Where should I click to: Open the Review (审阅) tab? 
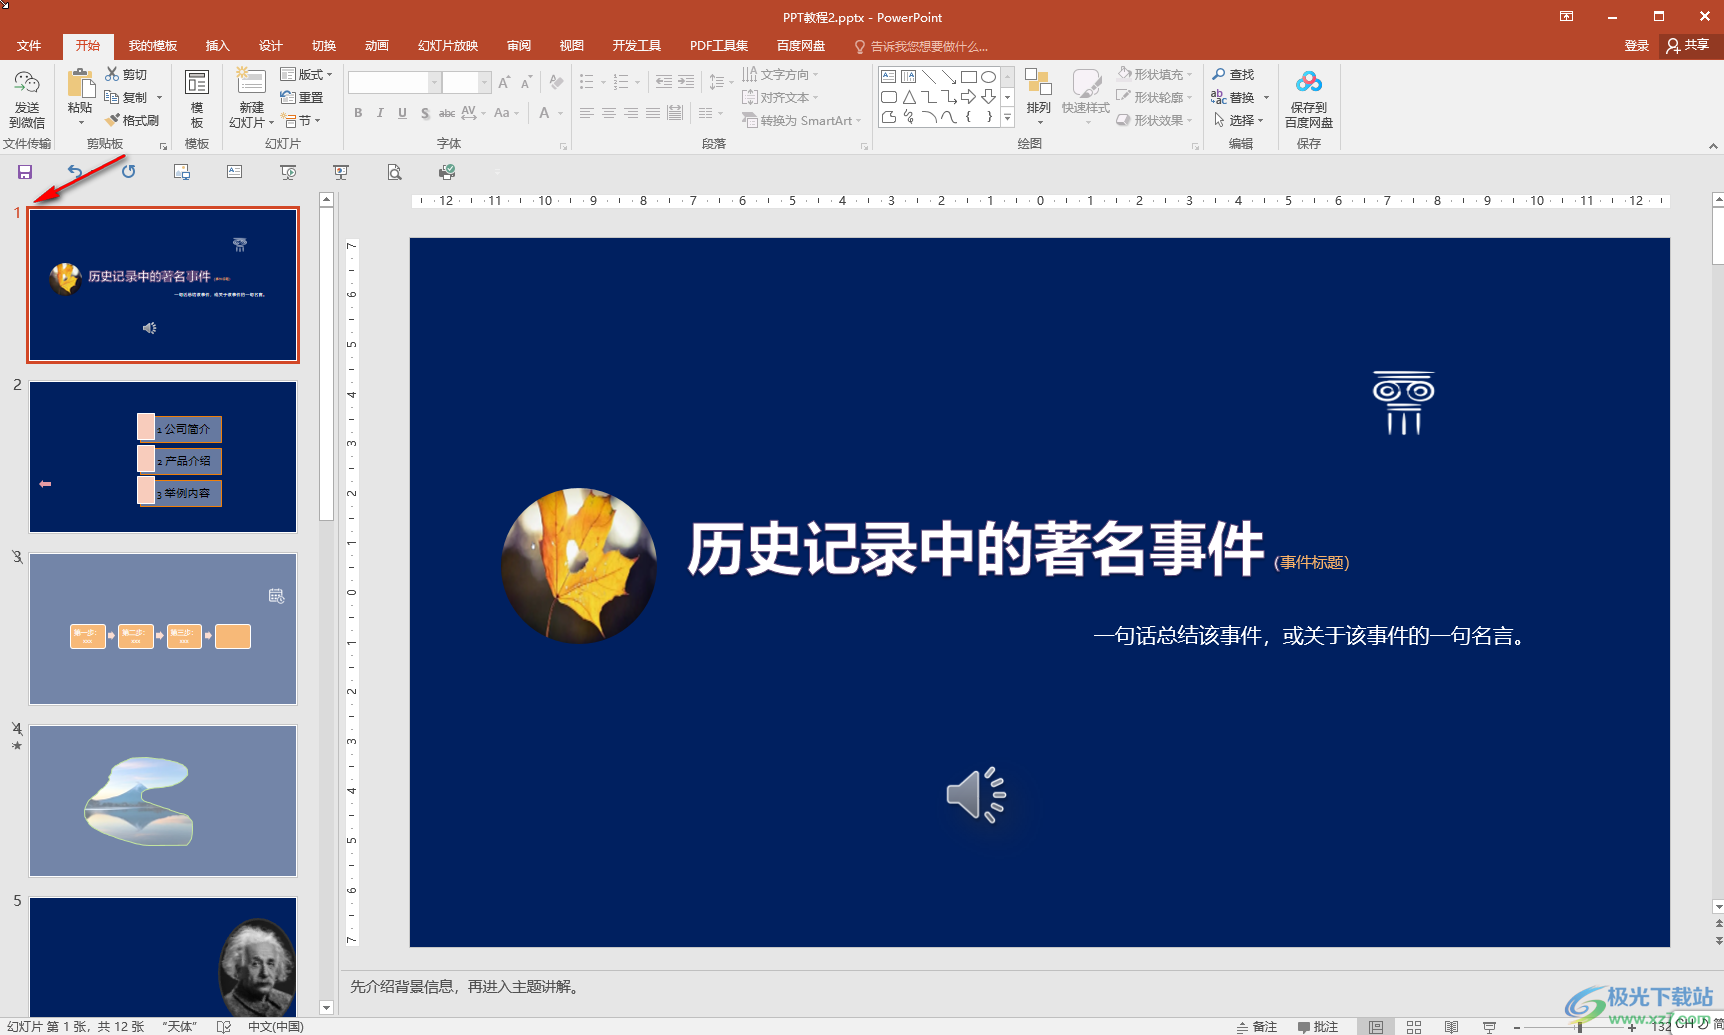coord(518,46)
